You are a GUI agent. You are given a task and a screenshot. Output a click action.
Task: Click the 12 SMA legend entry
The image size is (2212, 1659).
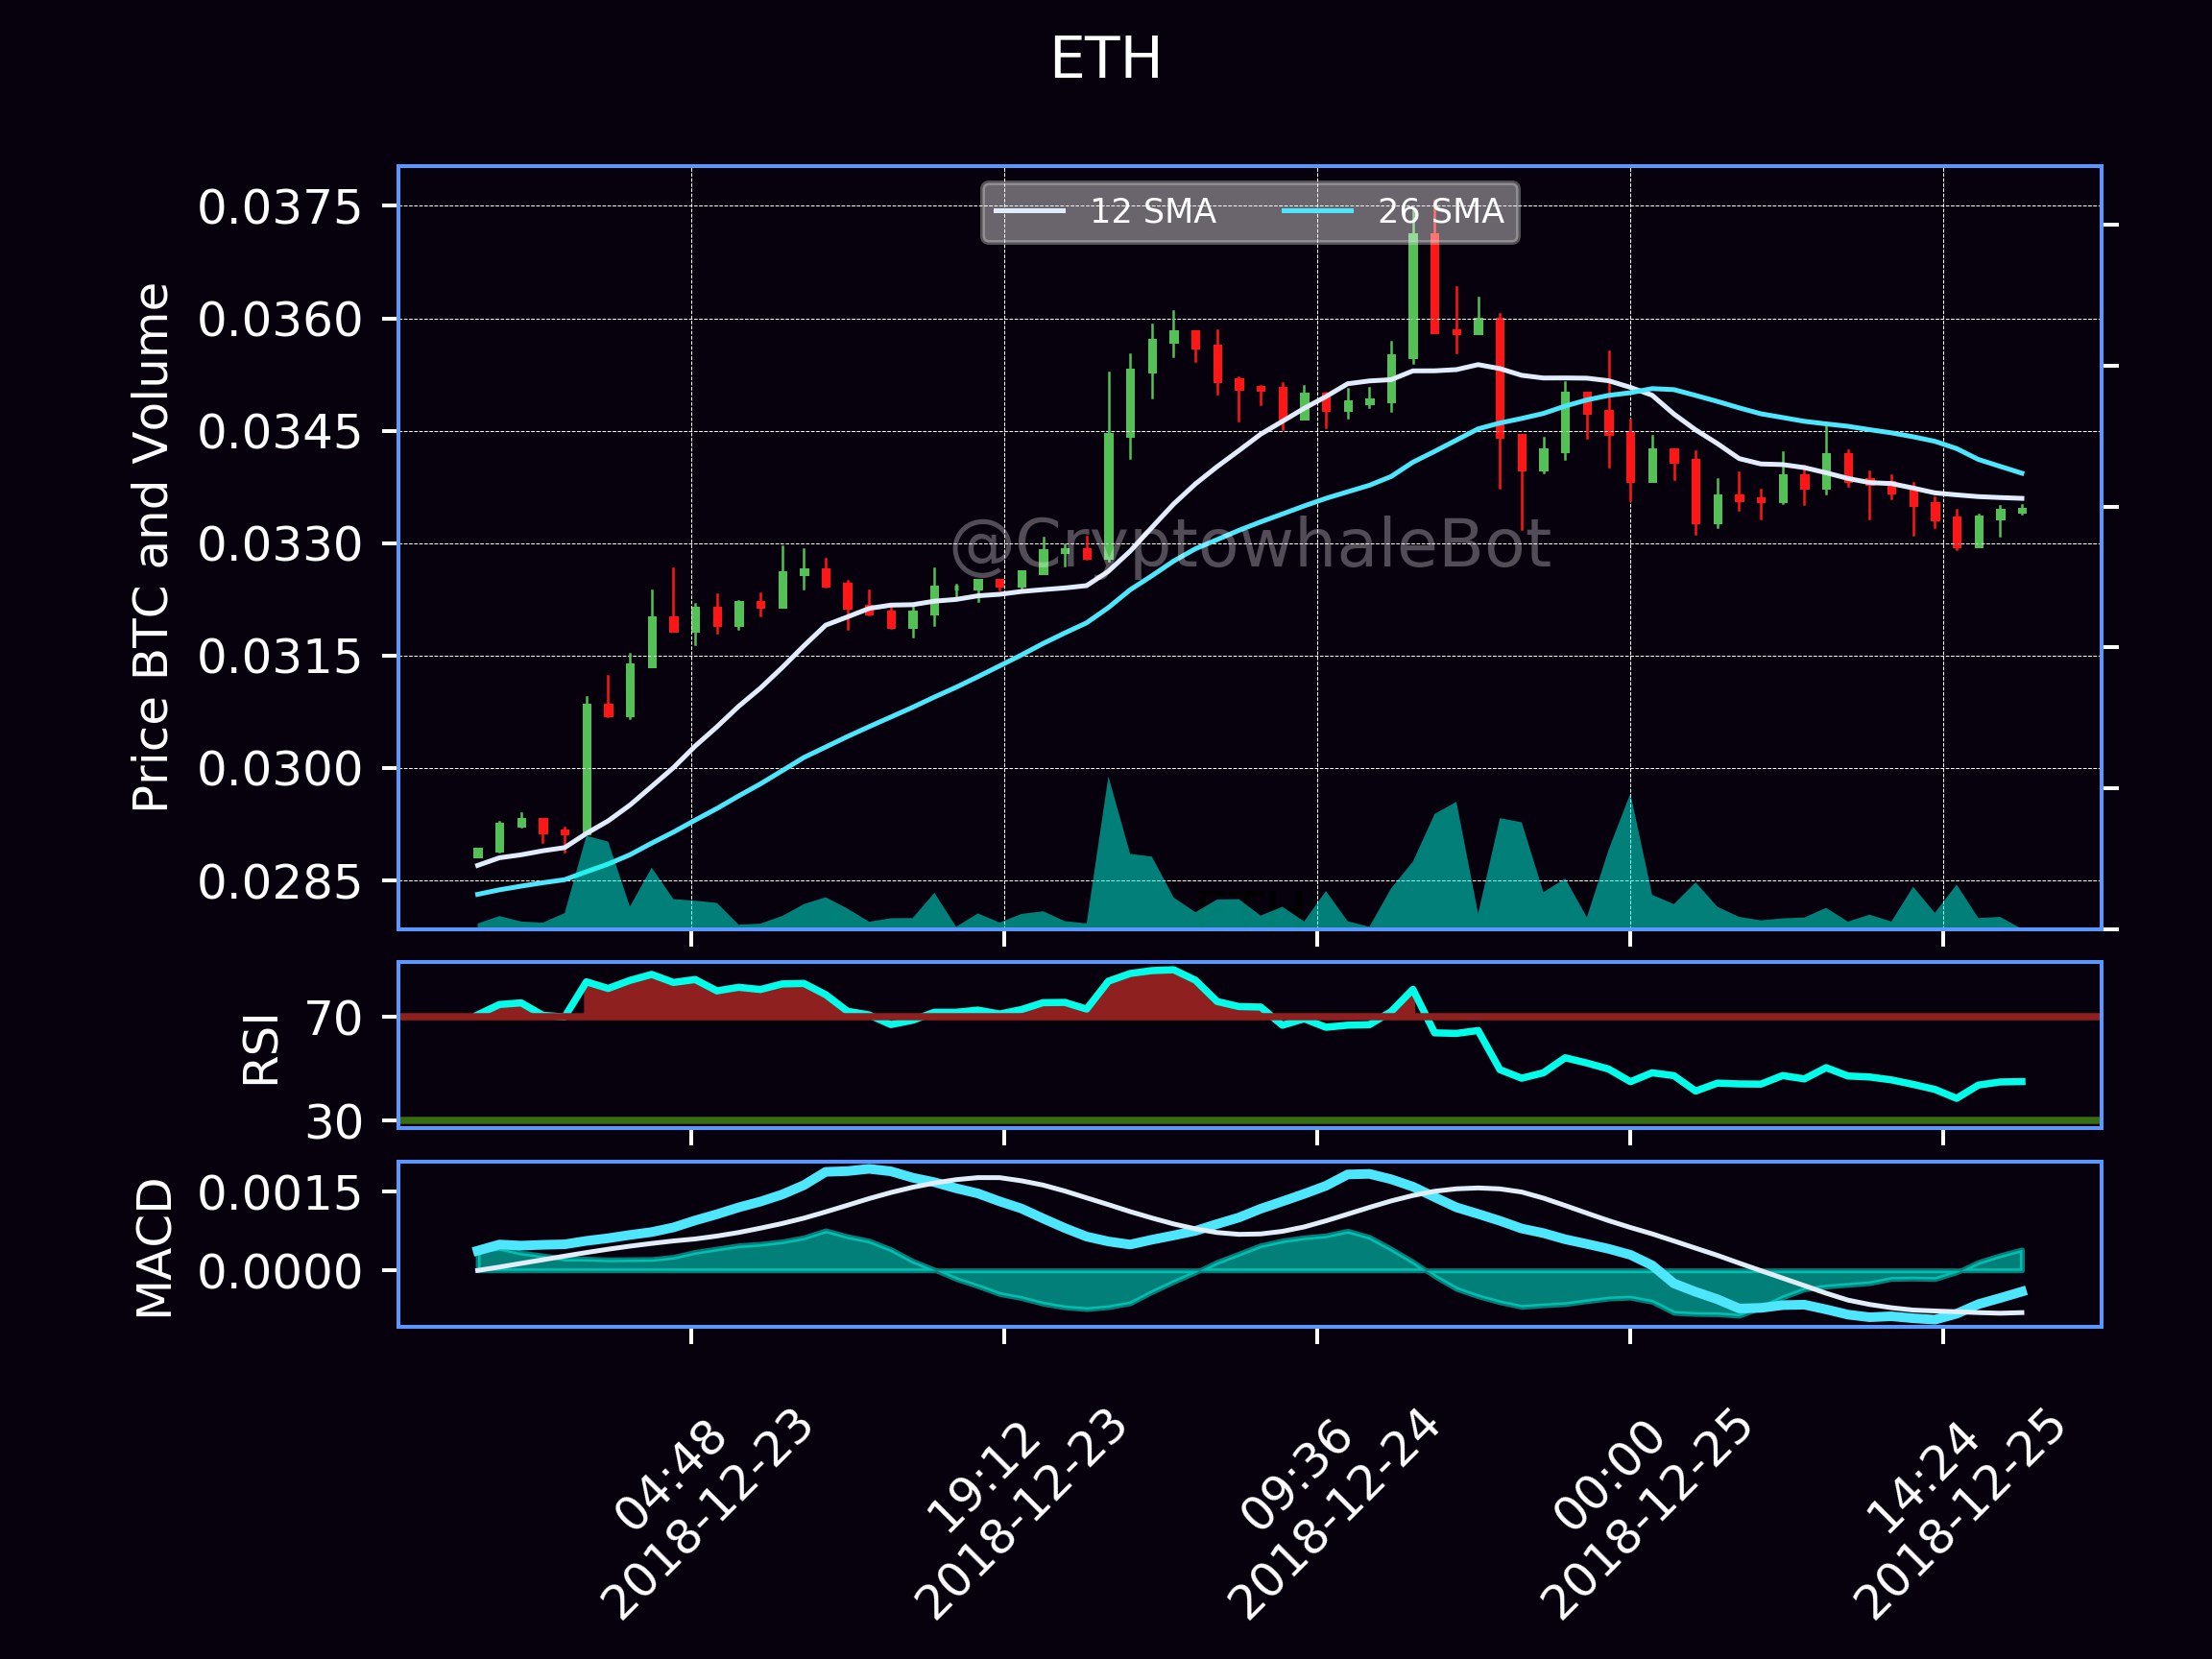tap(1105, 211)
